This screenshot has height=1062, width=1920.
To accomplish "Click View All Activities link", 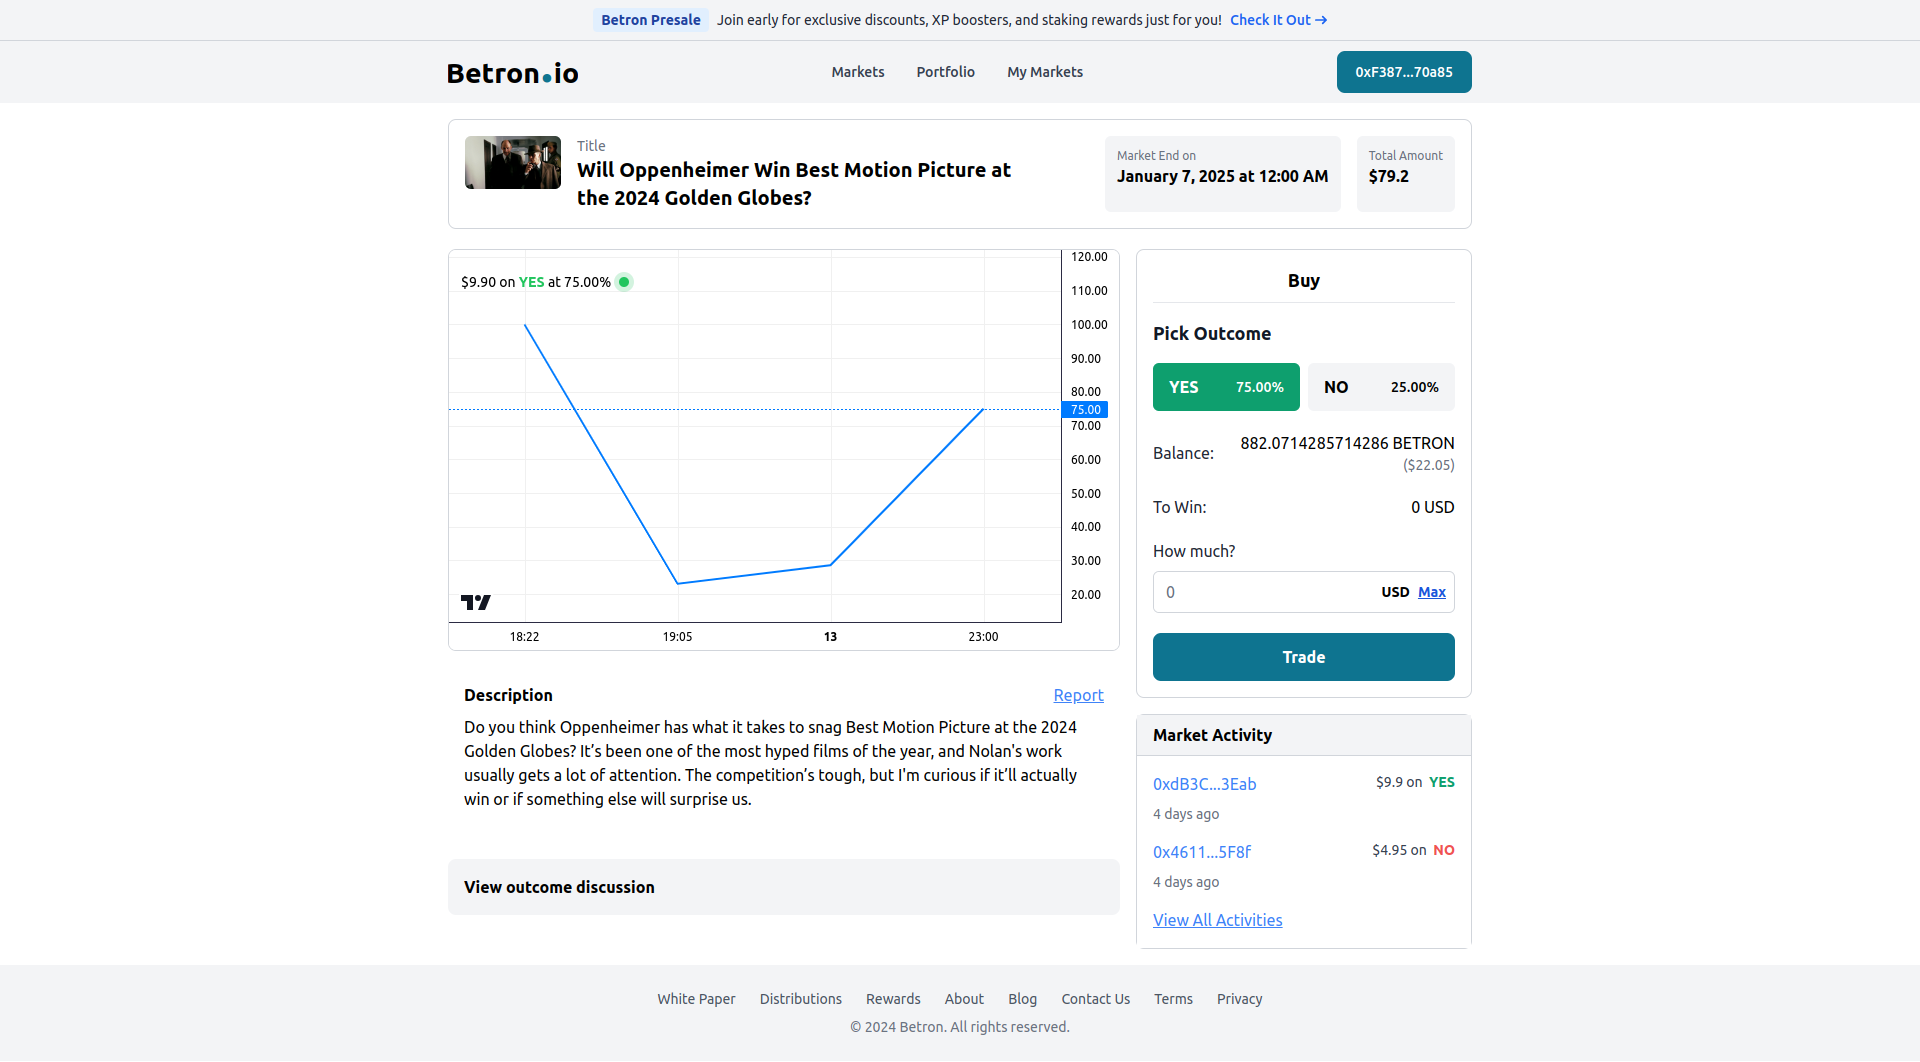I will click(1217, 920).
